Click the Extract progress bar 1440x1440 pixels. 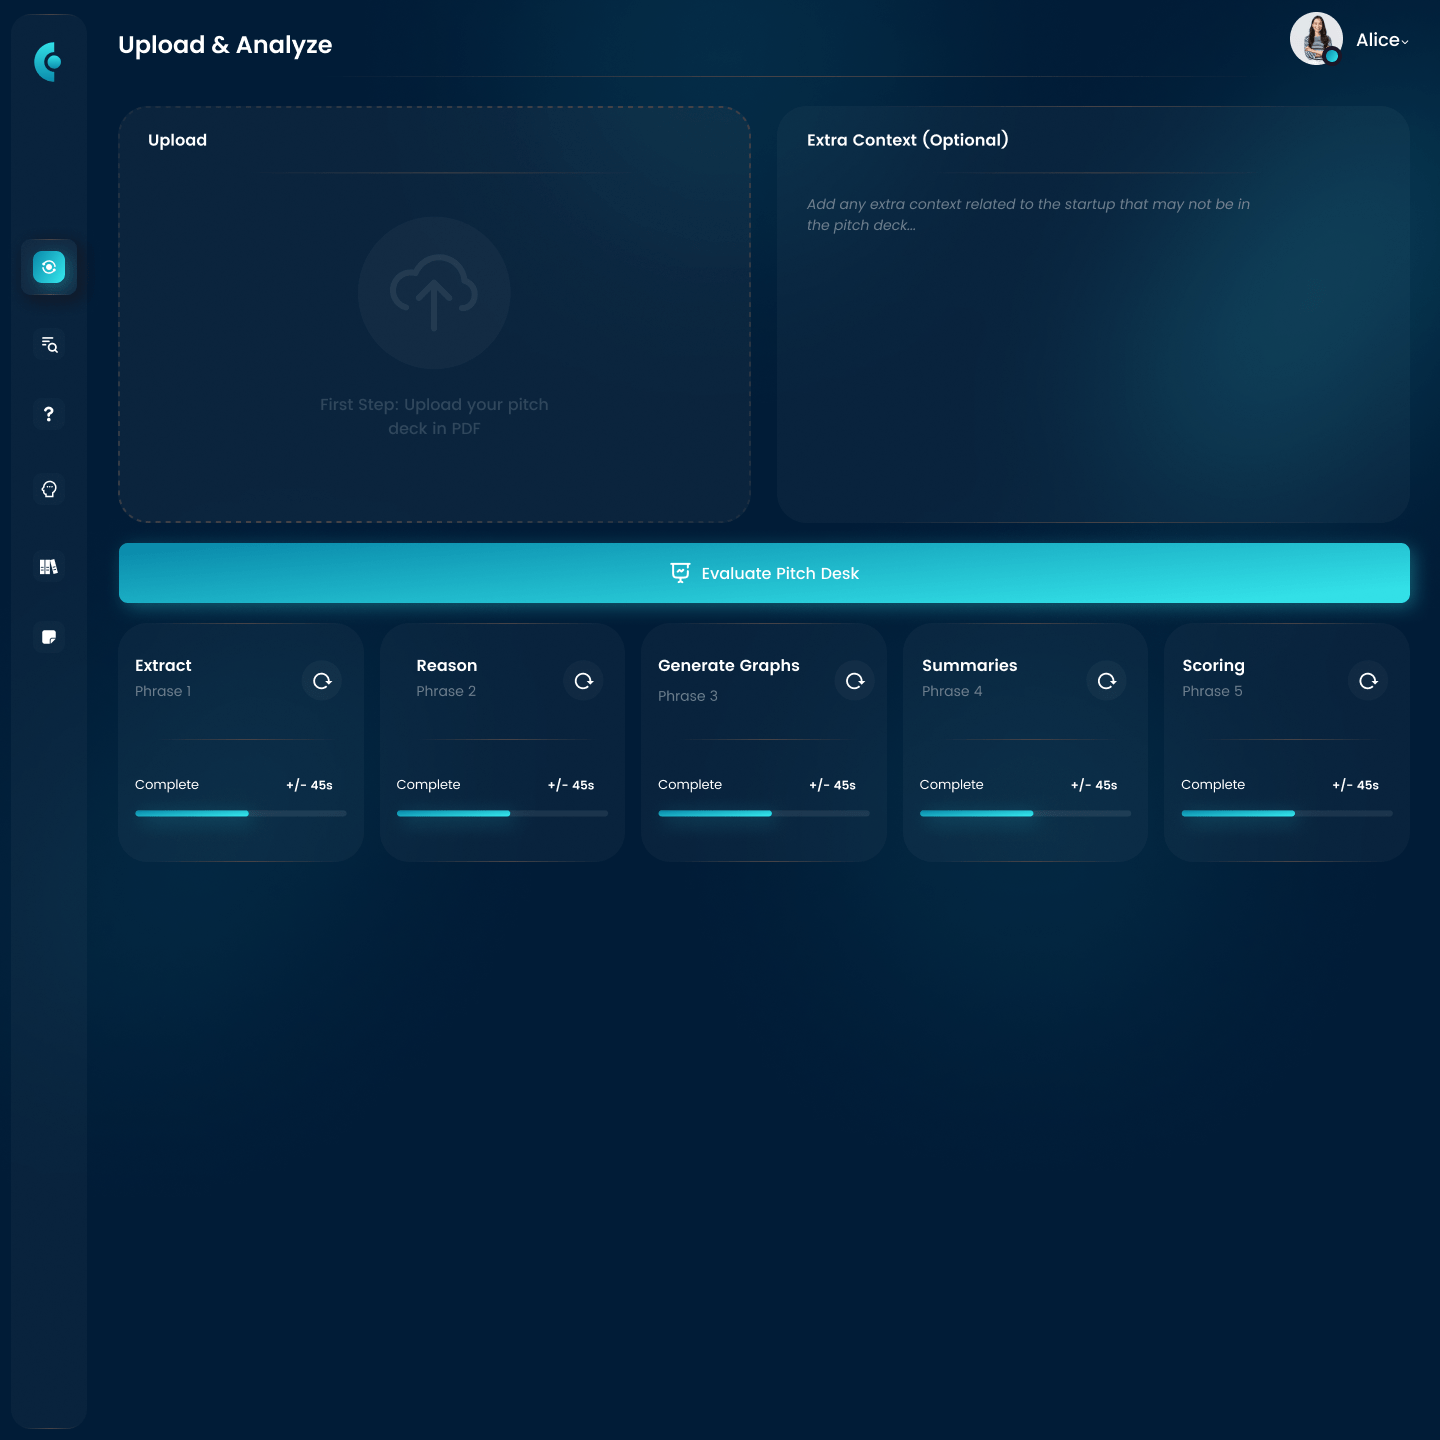pyautogui.click(x=240, y=814)
